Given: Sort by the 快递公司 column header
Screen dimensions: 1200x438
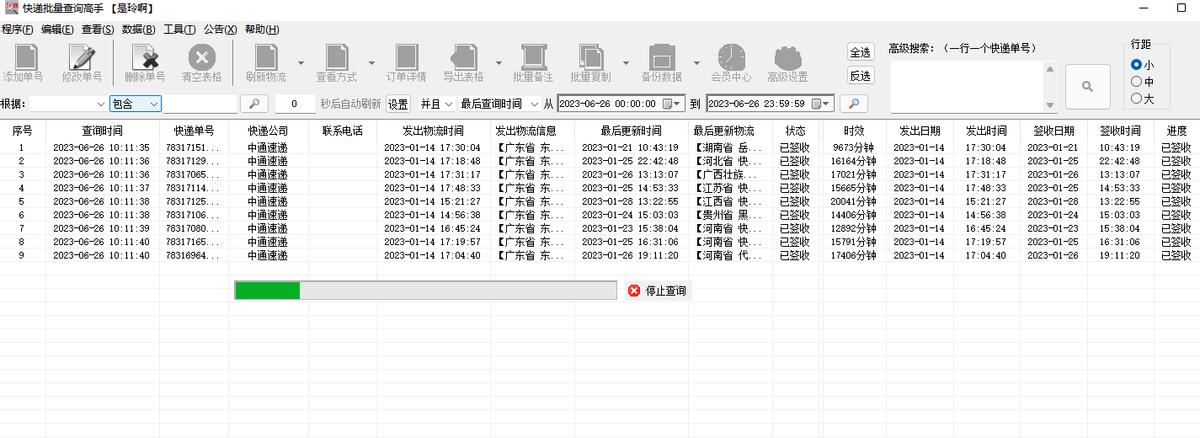Looking at the screenshot, I should (268, 131).
